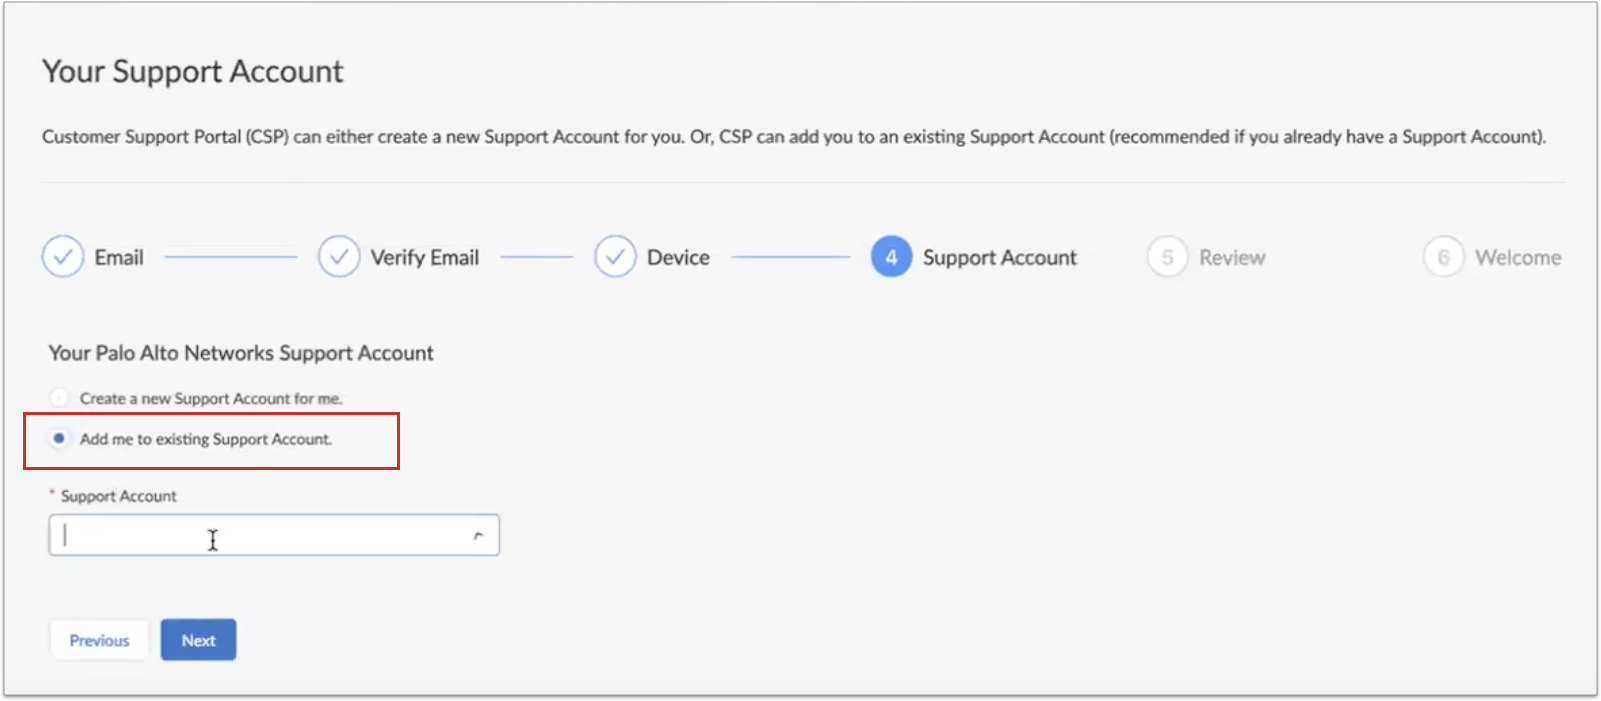
Task: Click the Verify Email checkmark icon
Action: [x=339, y=257]
